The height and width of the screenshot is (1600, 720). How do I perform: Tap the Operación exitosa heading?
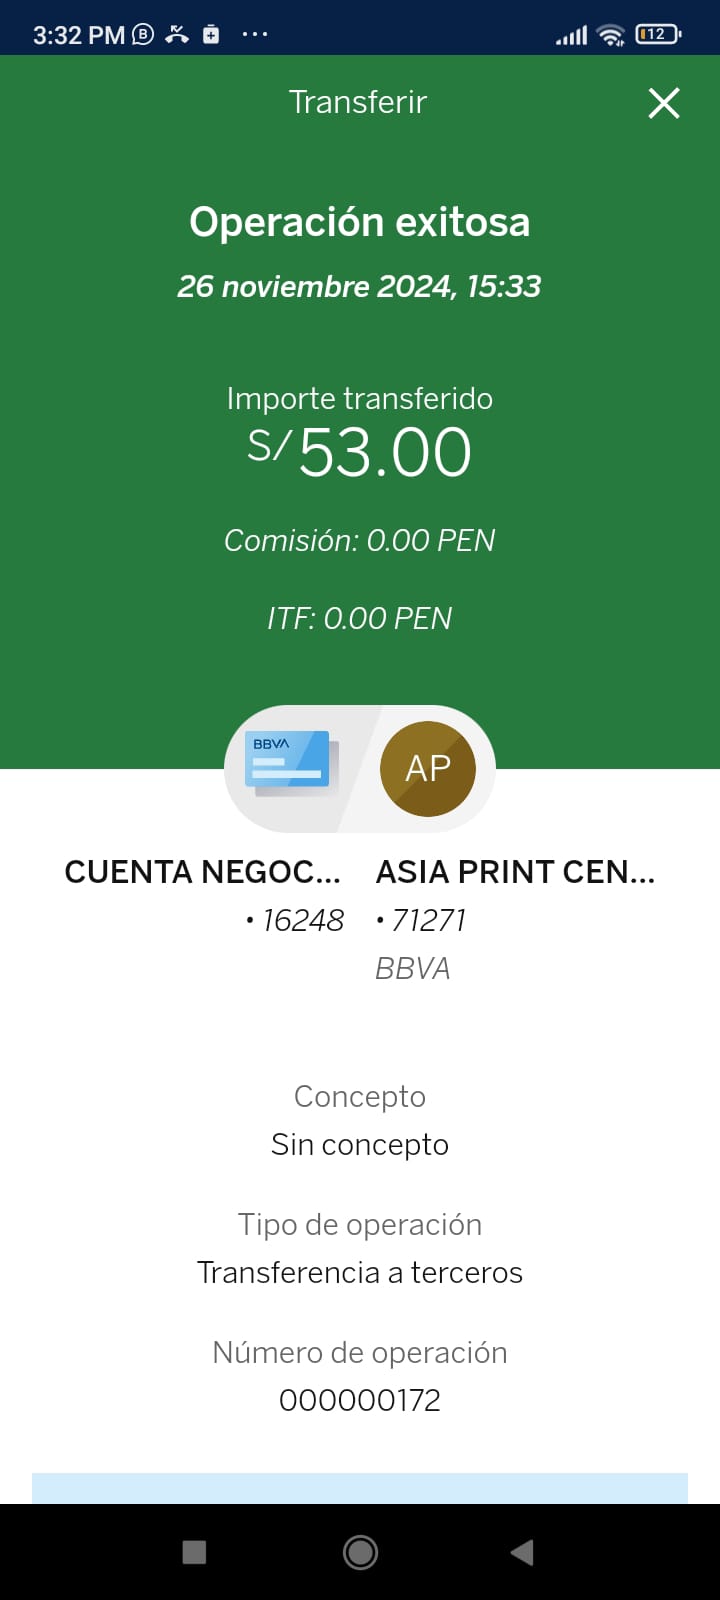tap(360, 222)
